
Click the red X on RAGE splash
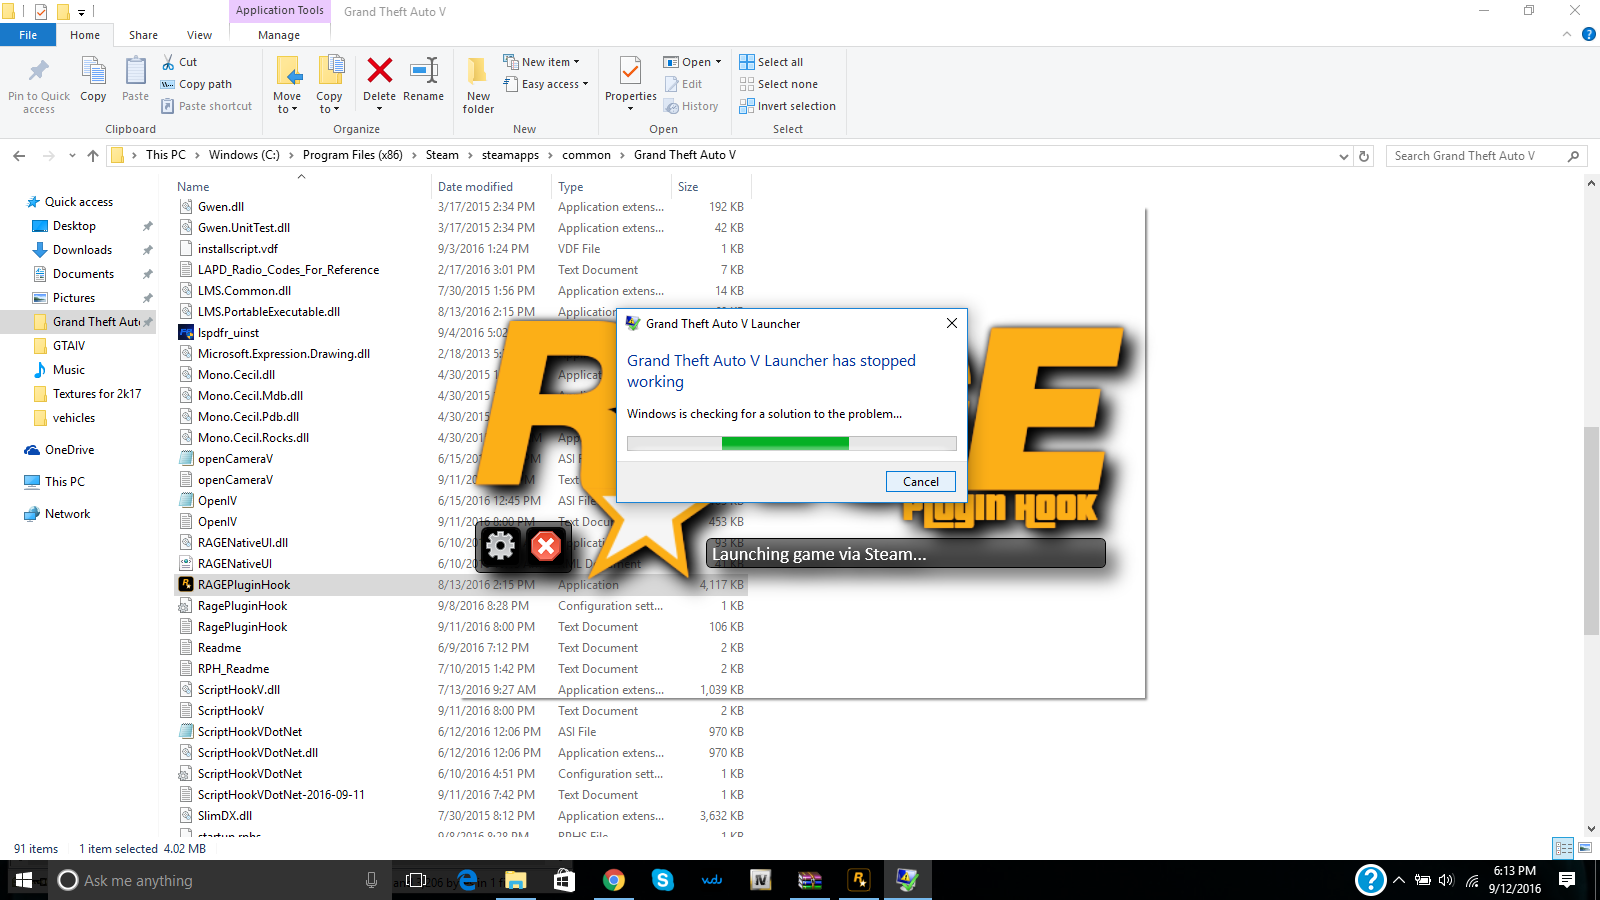546,546
